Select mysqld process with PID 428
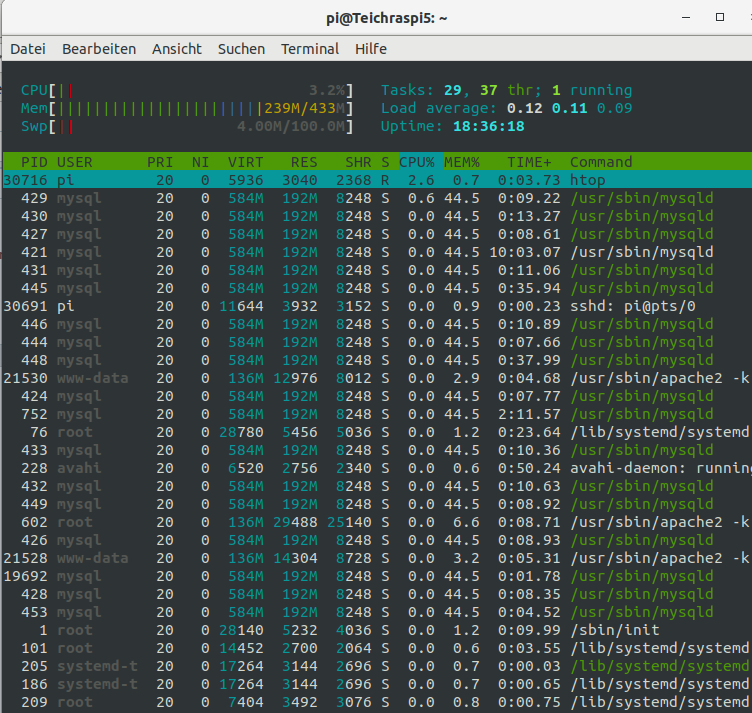 coord(377,594)
